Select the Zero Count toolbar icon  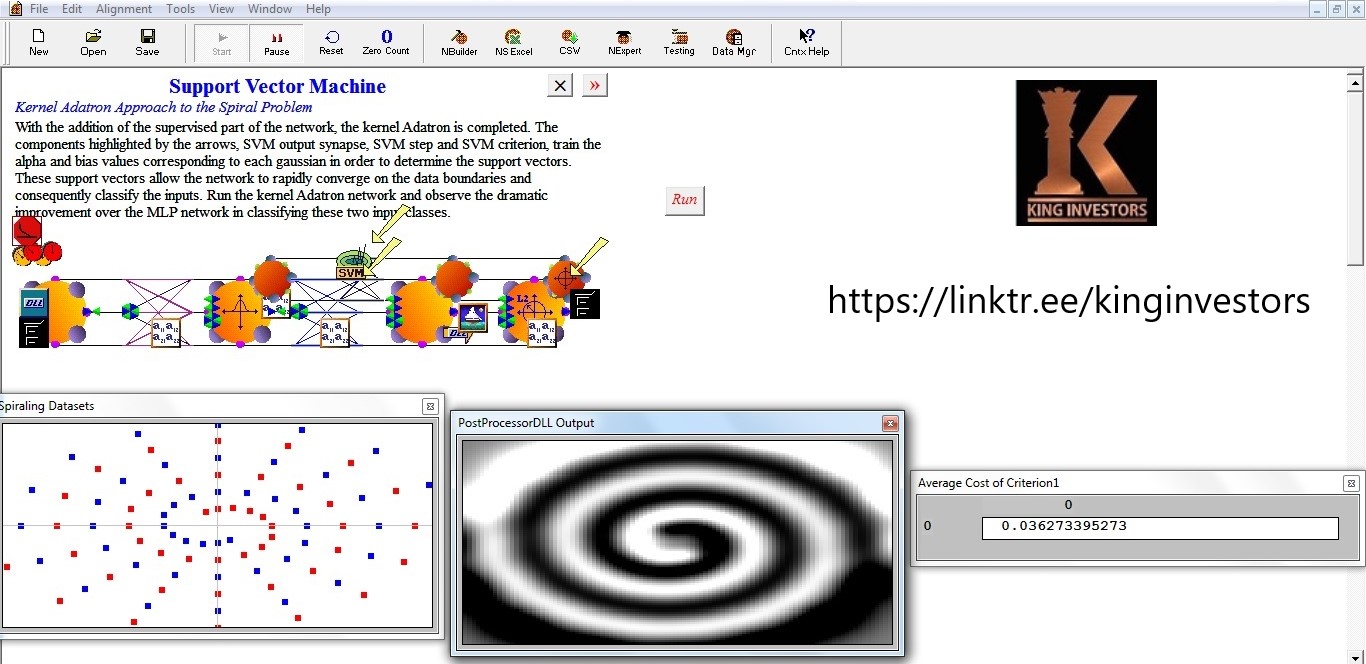[386, 42]
